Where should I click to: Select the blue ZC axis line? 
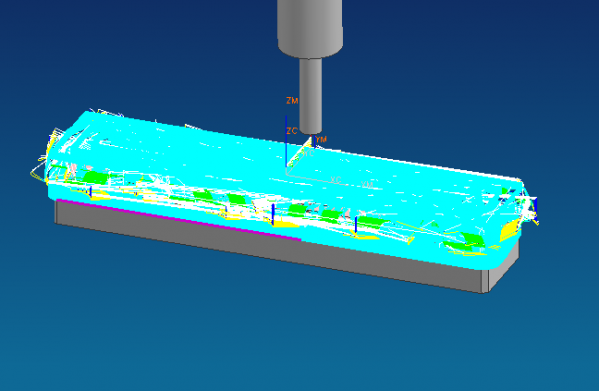[x=286, y=141]
